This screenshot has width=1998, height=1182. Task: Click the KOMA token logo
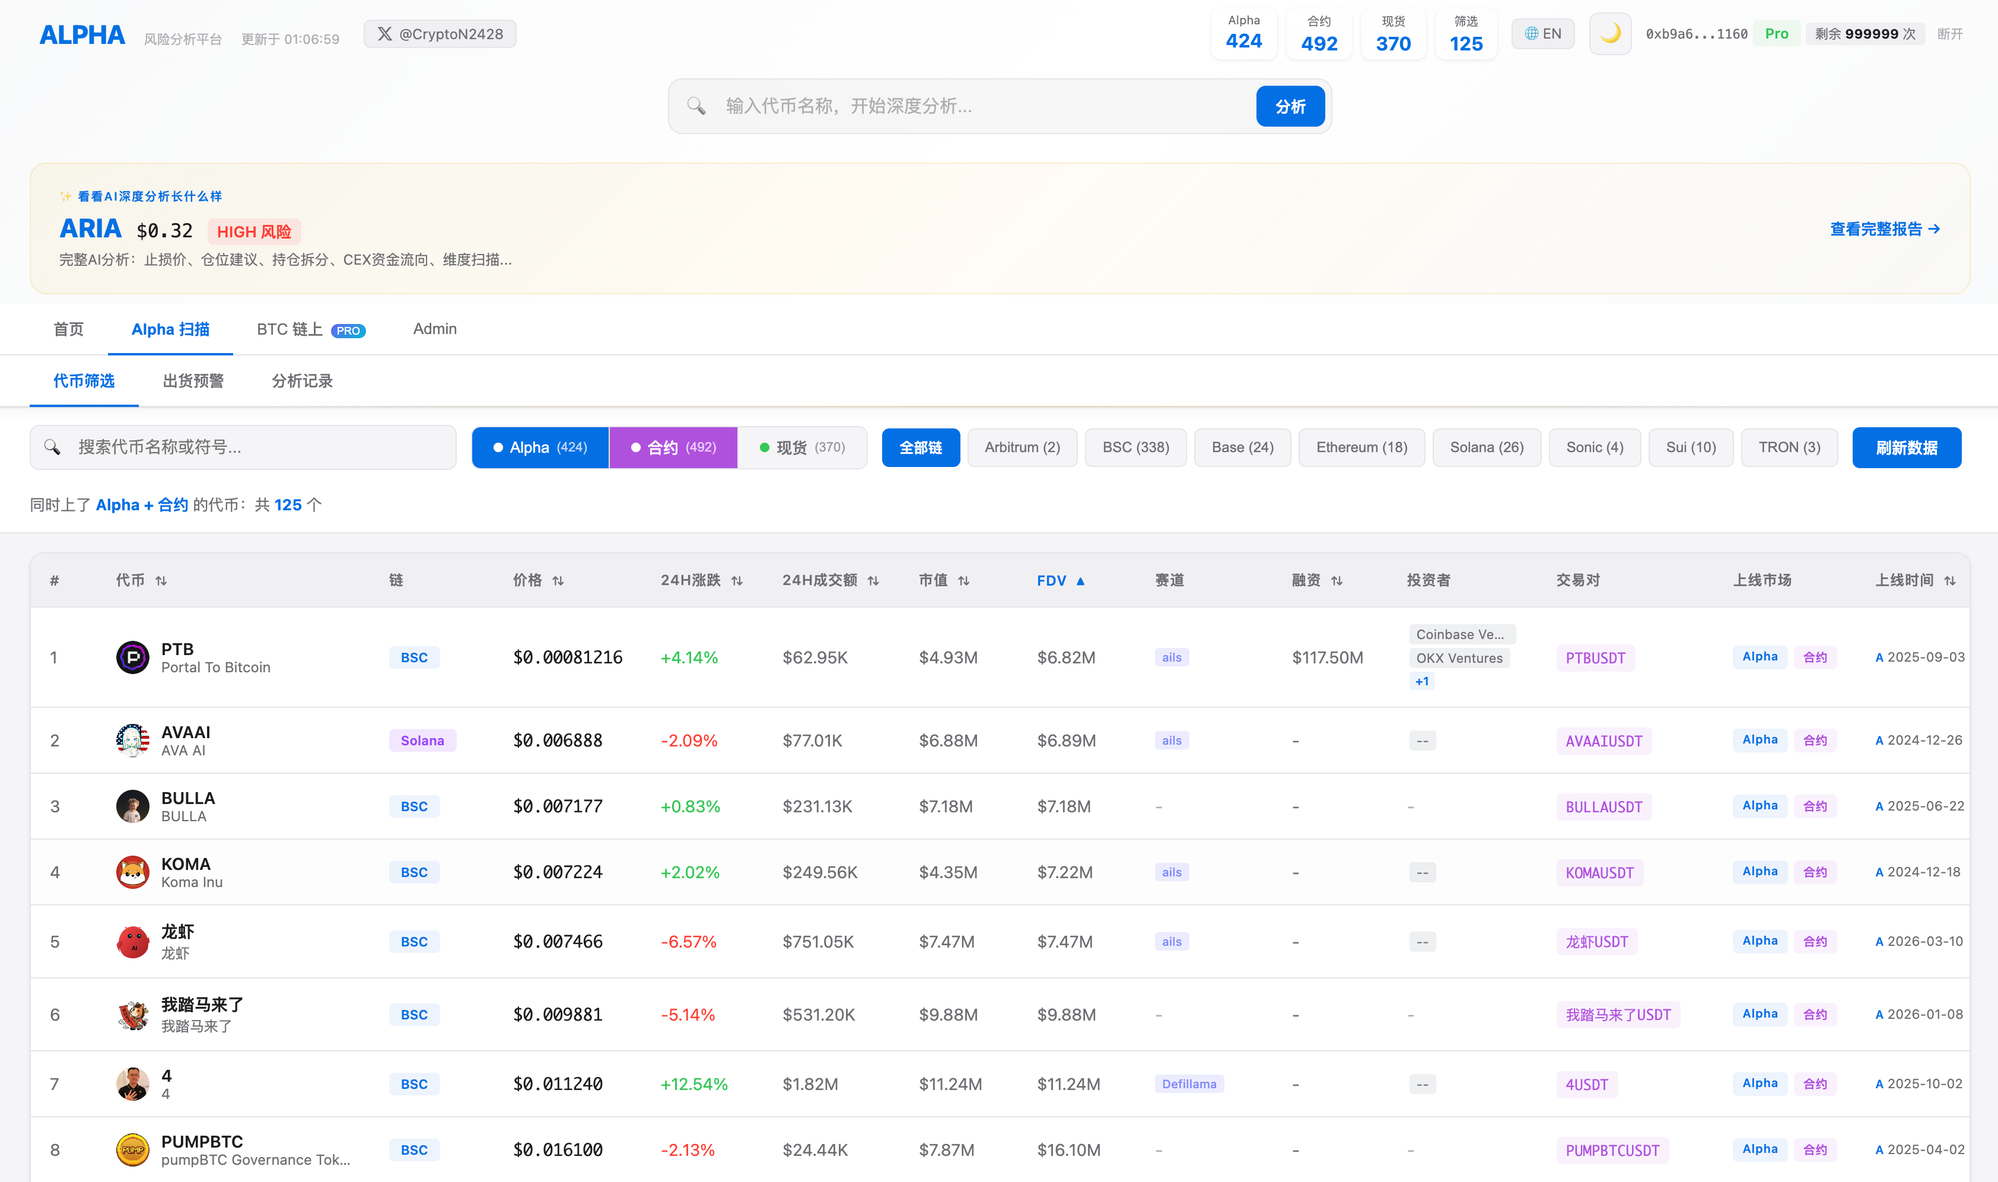132,872
